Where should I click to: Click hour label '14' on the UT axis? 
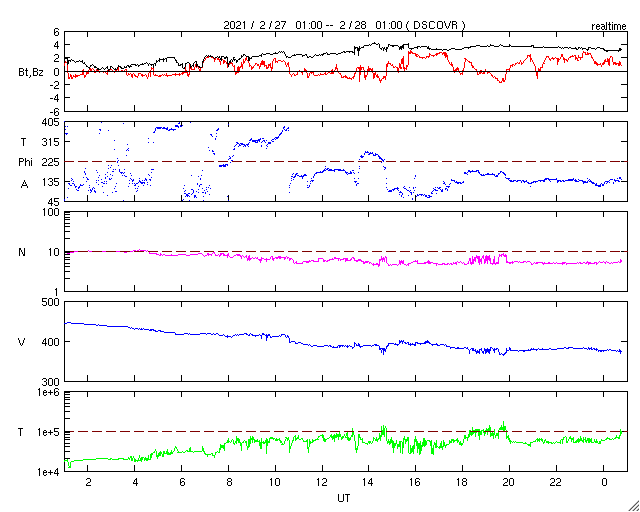[x=369, y=483]
